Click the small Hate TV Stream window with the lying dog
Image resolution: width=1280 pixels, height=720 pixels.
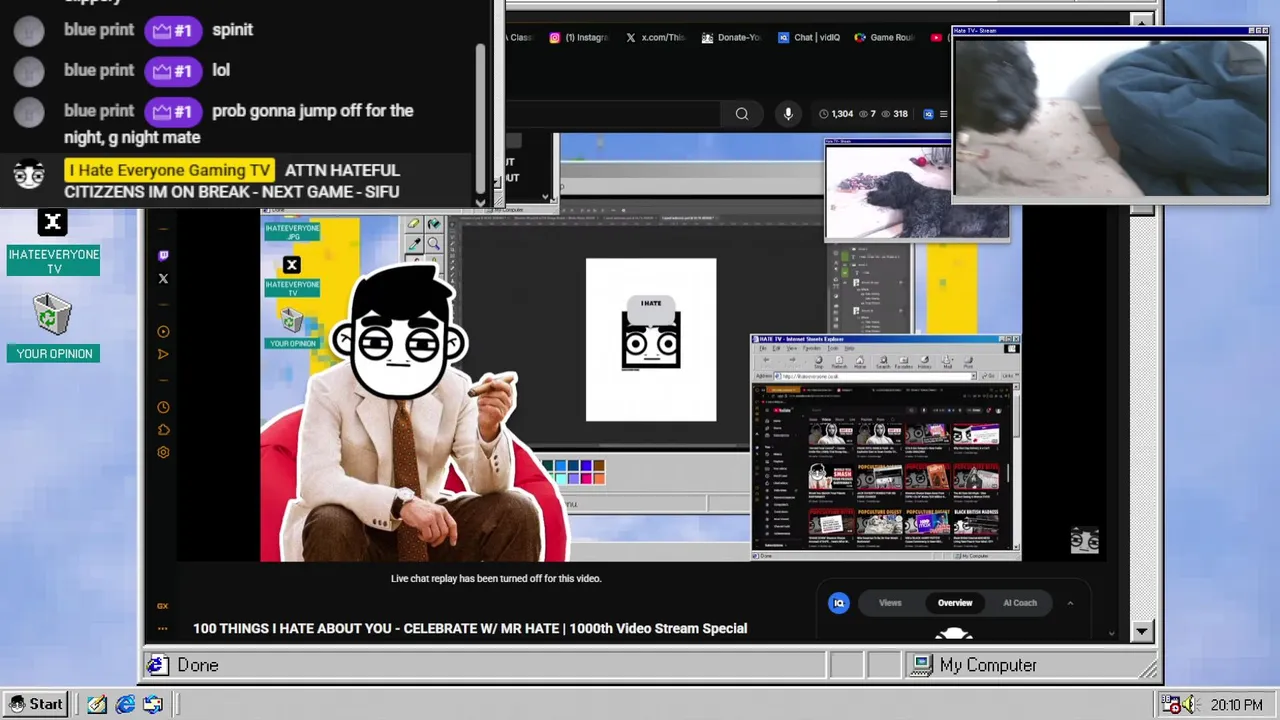tap(917, 190)
